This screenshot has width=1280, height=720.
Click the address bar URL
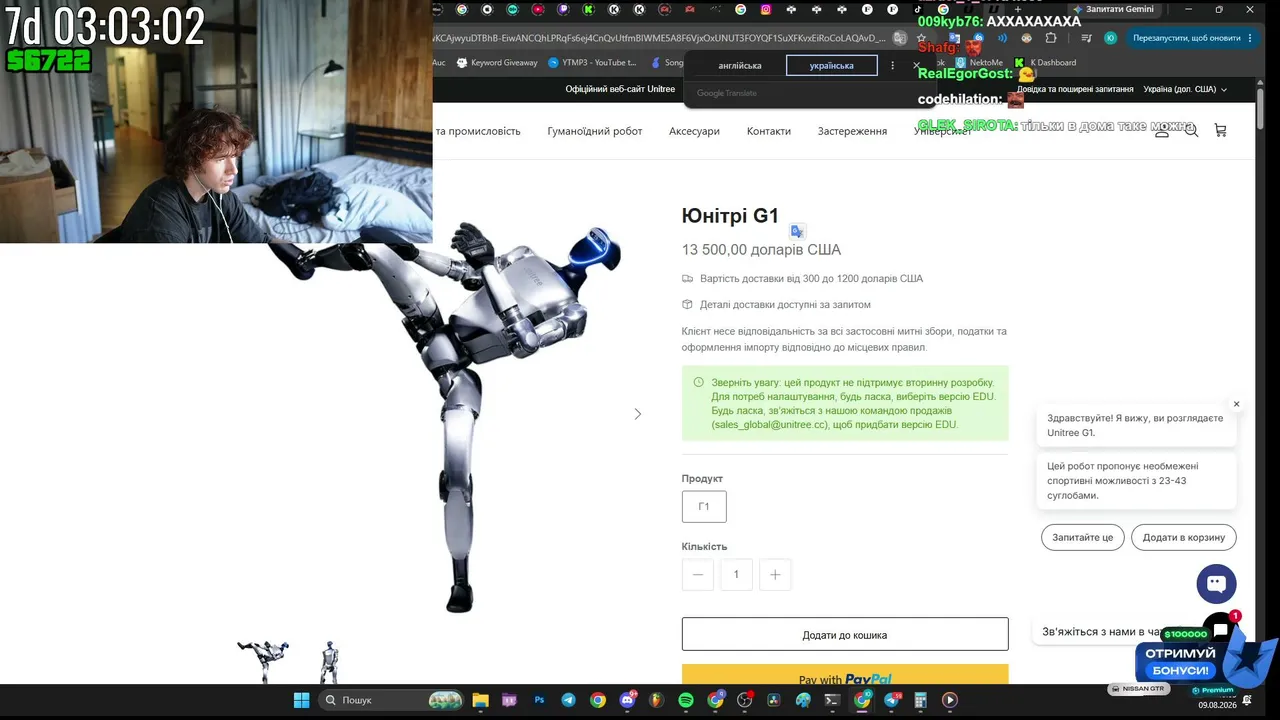coord(660,38)
